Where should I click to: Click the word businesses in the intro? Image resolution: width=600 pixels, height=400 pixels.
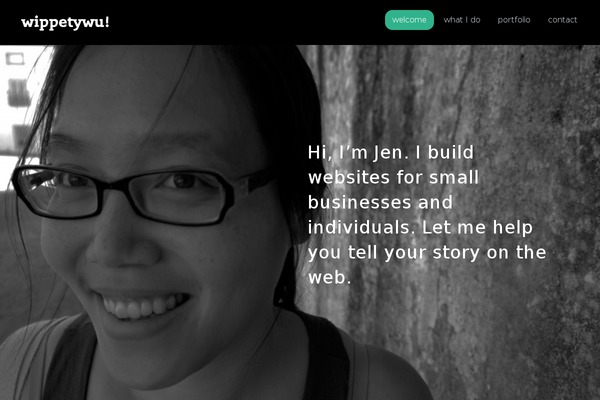point(359,202)
